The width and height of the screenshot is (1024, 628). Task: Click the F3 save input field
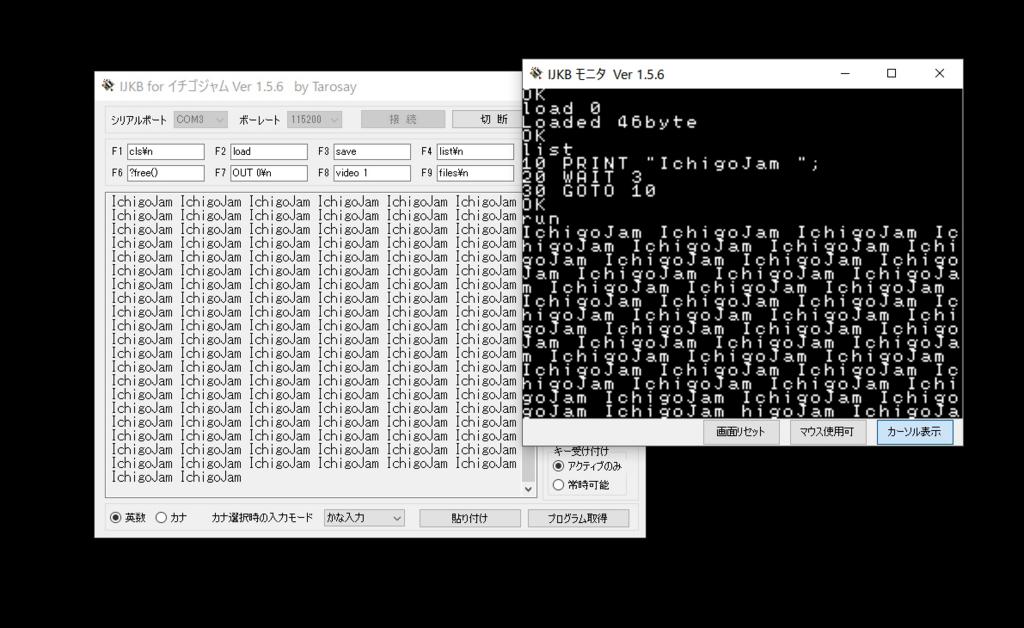coord(372,151)
